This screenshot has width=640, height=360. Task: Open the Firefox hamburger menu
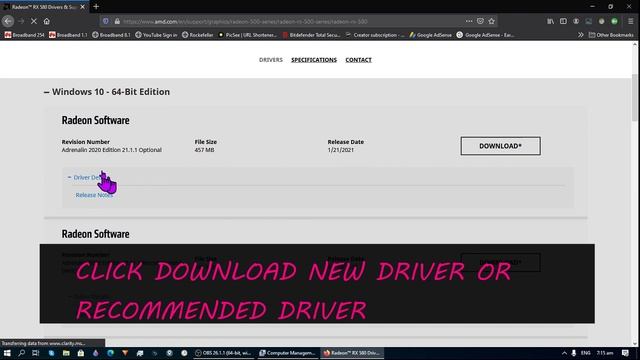tap(631, 21)
